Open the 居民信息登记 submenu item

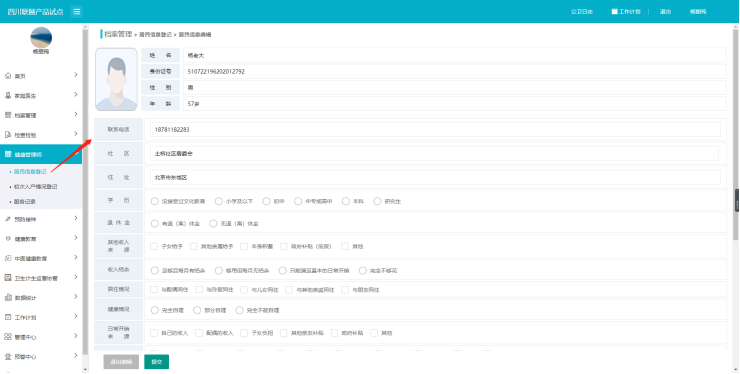[x=30, y=172]
